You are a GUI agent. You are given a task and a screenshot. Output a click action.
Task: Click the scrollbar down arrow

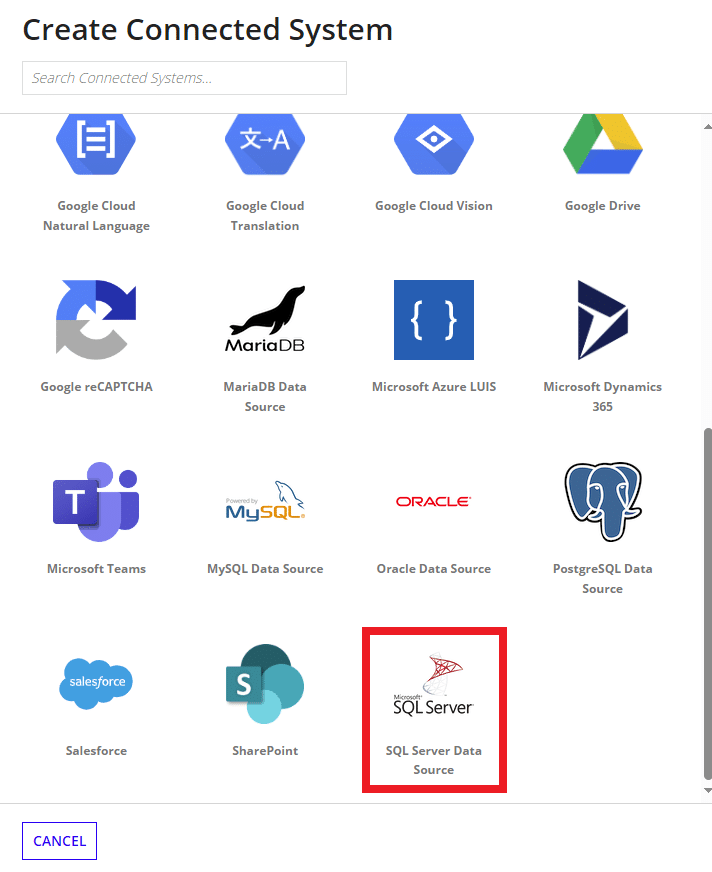tap(708, 790)
